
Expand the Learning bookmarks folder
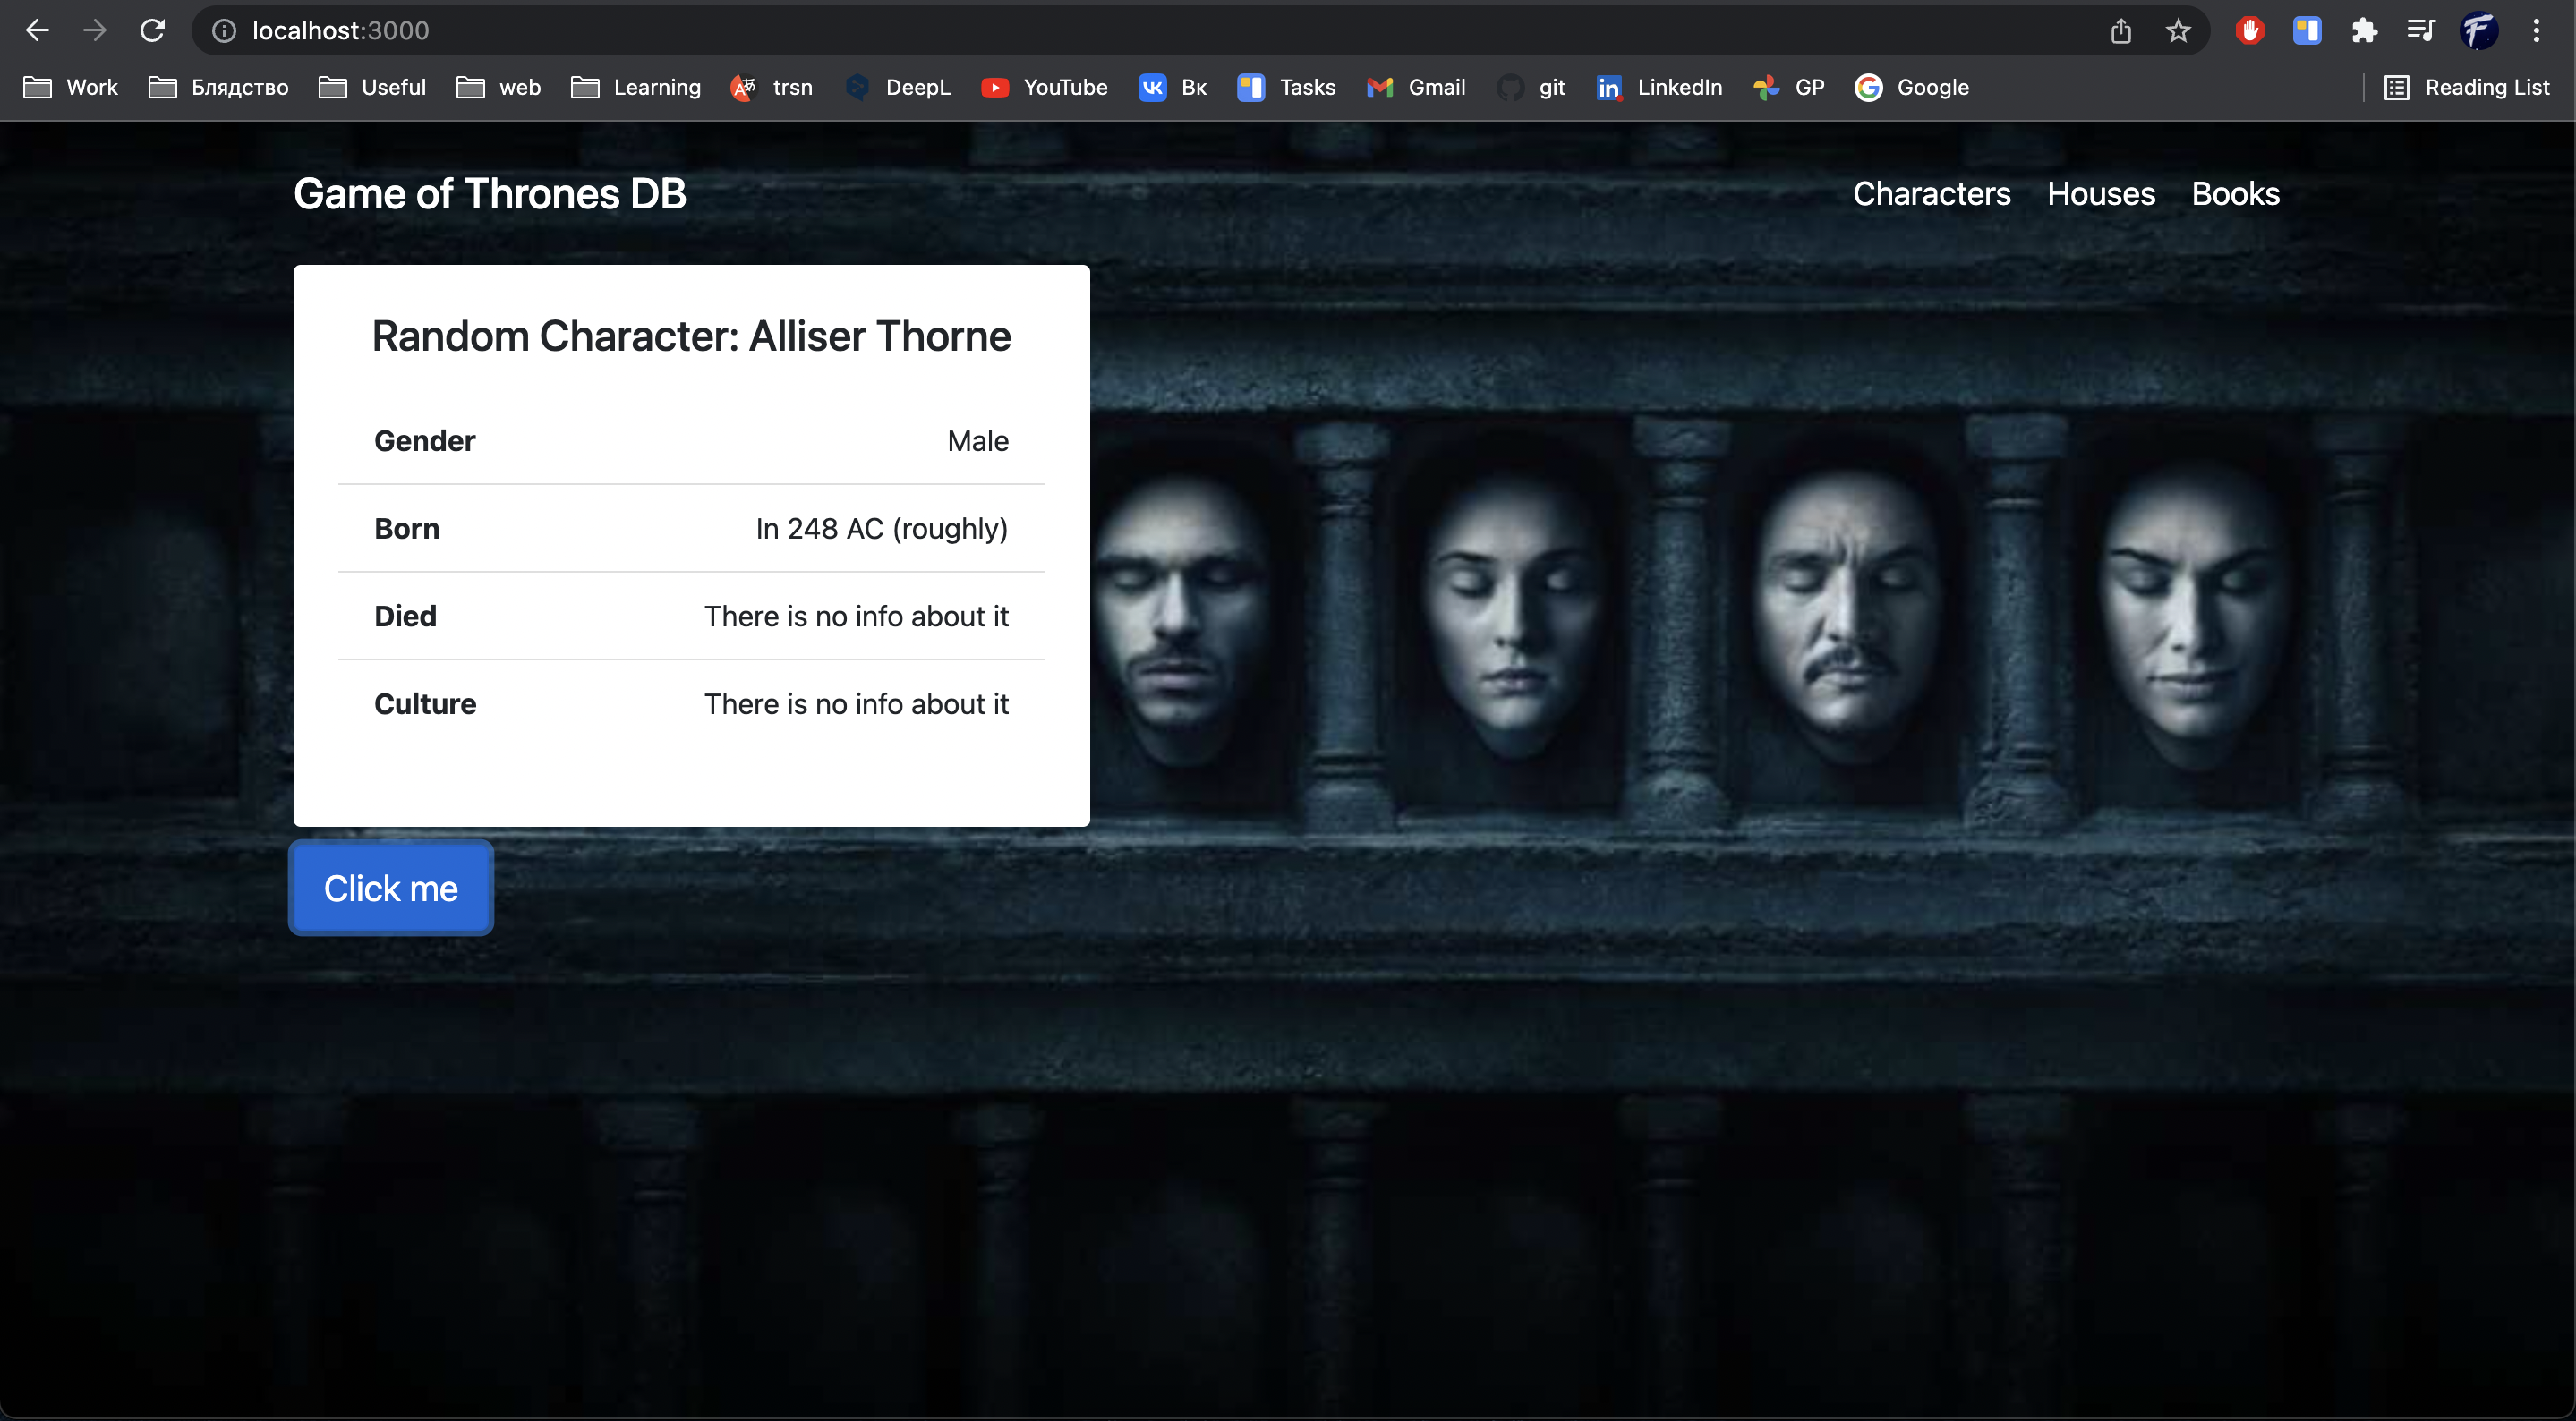click(636, 88)
